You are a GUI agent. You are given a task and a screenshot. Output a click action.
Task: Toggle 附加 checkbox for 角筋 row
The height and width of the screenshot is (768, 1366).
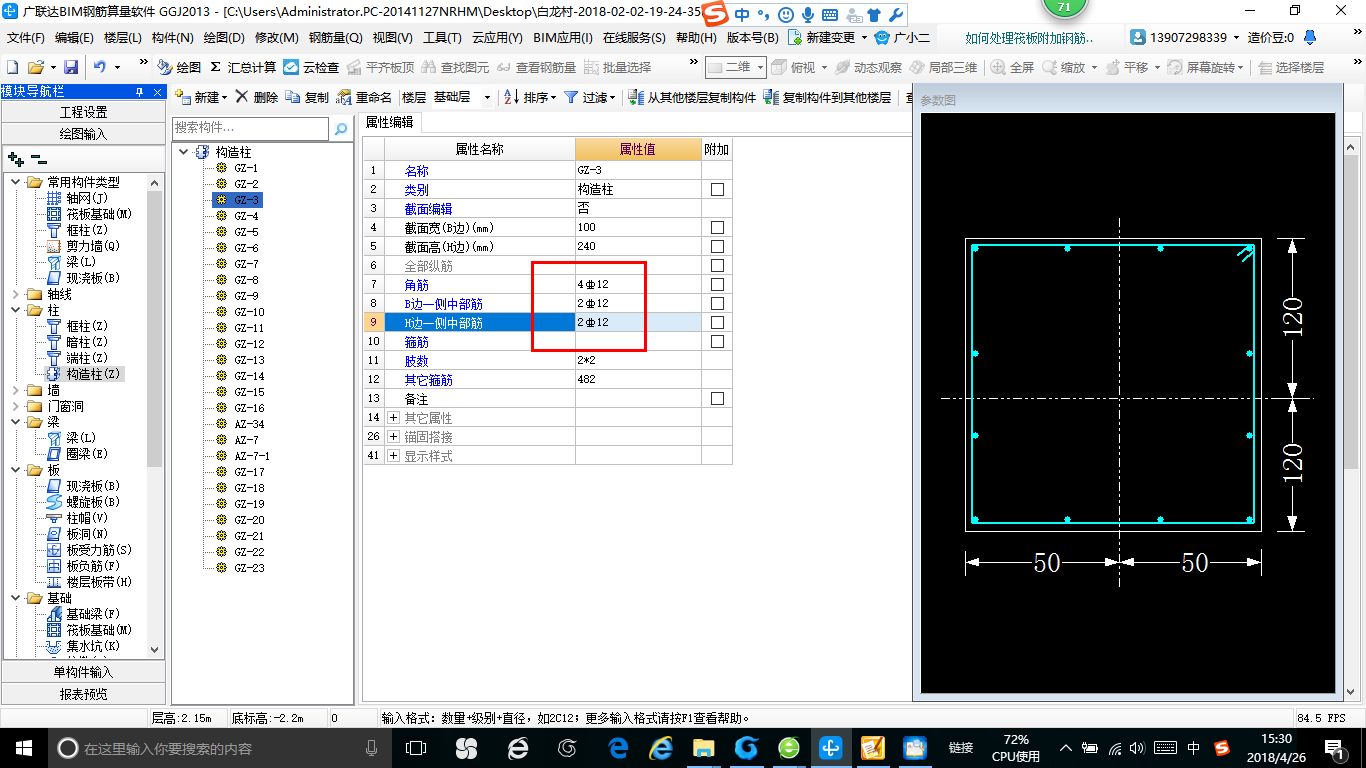point(717,285)
